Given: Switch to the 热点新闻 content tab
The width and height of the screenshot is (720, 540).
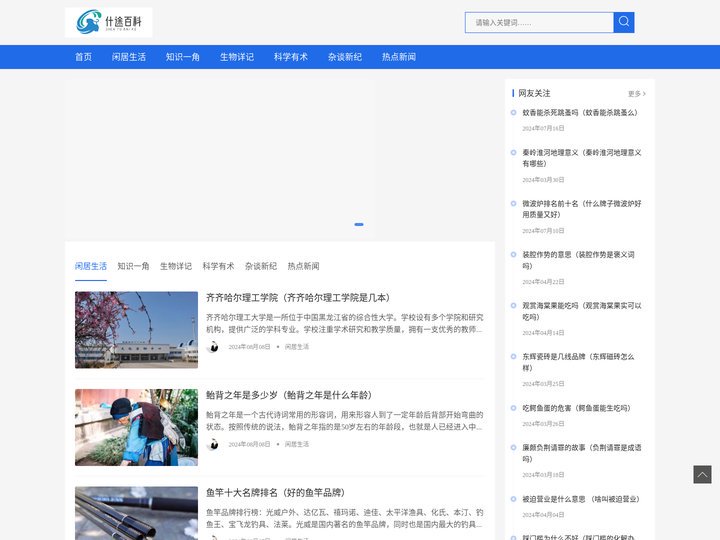Looking at the screenshot, I should (x=303, y=266).
